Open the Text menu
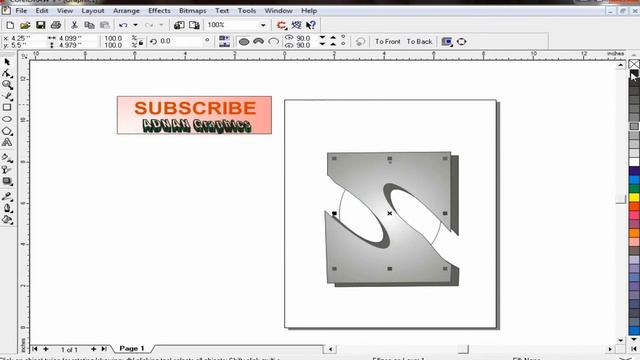This screenshot has height=360, width=640. tap(222, 11)
